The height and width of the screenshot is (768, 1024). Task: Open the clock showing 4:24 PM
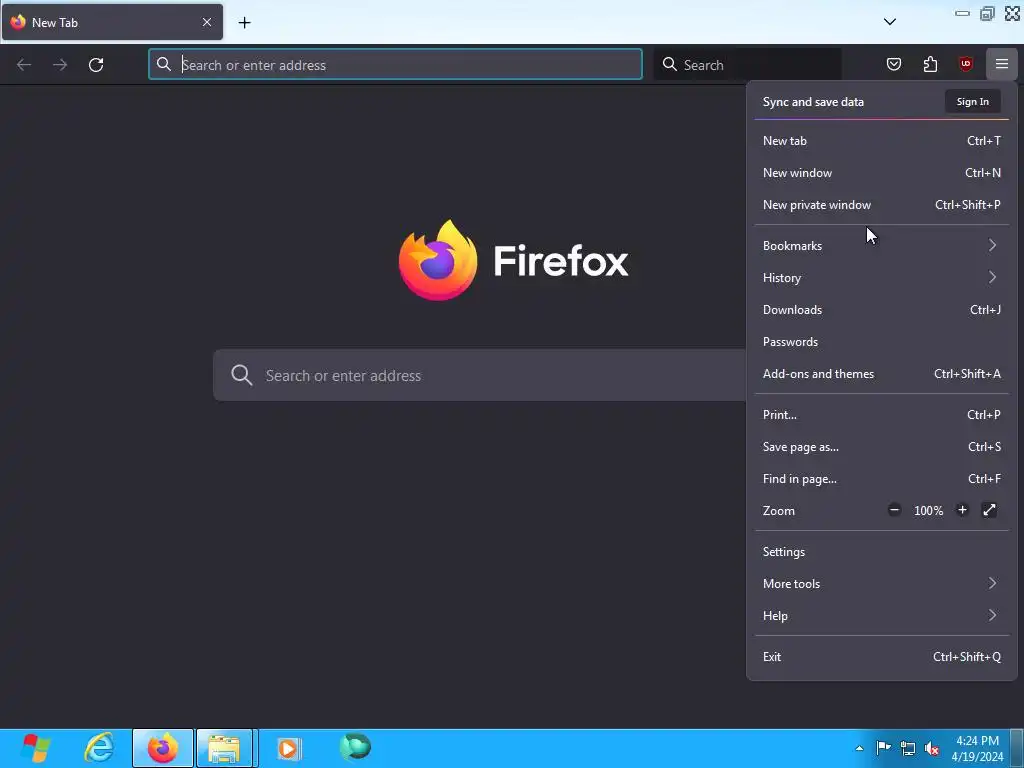[x=977, y=748]
